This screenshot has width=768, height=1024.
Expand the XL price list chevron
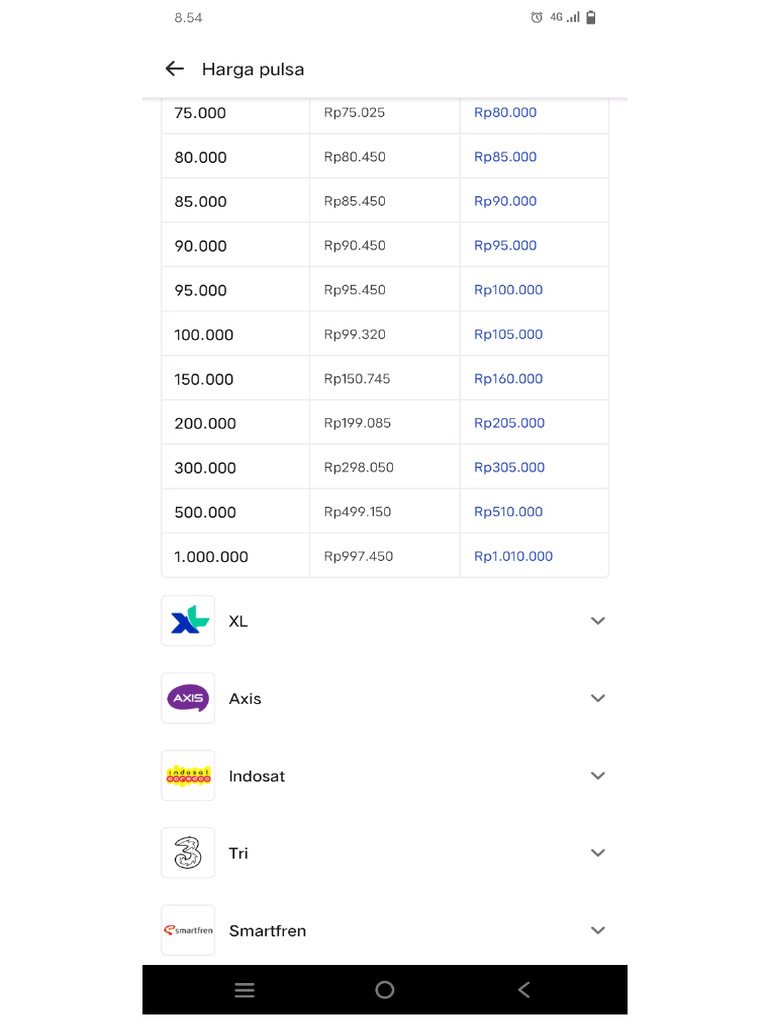coord(598,621)
